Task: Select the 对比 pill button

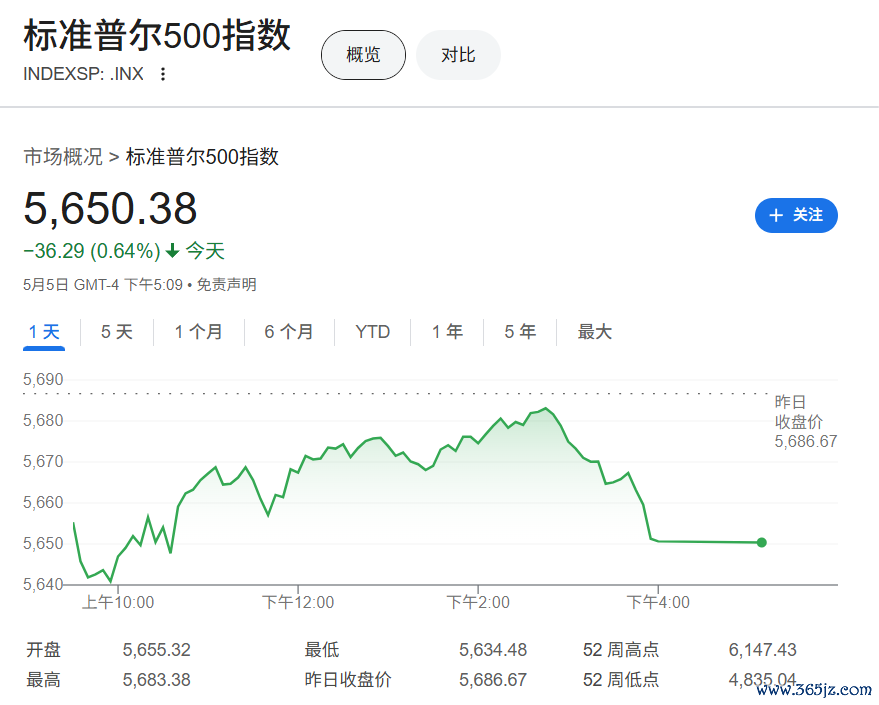Action: click(x=458, y=55)
